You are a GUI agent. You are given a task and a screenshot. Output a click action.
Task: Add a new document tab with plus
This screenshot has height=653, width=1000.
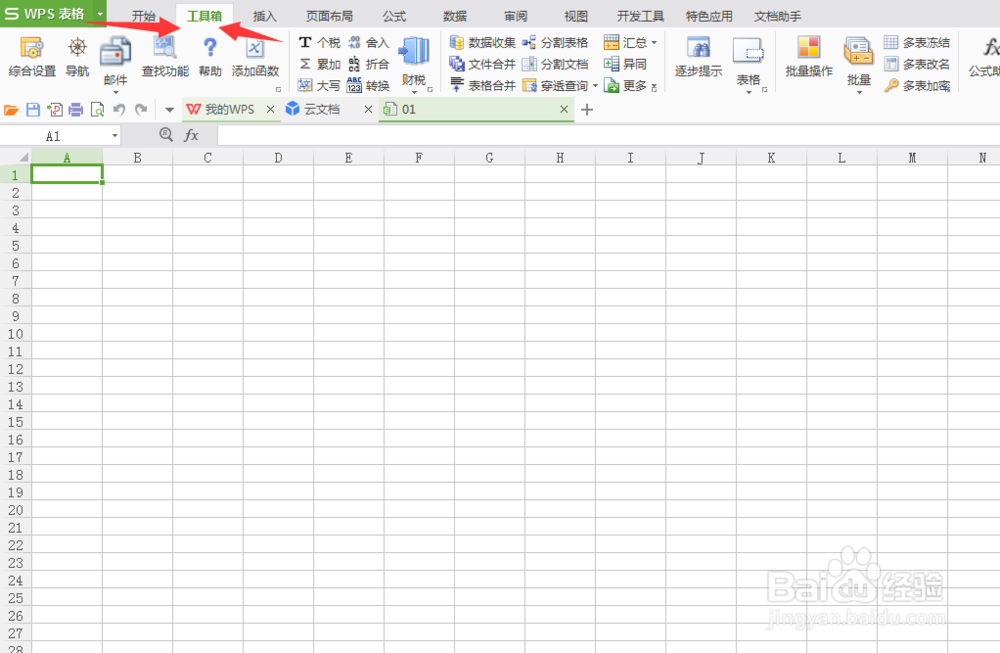click(587, 110)
